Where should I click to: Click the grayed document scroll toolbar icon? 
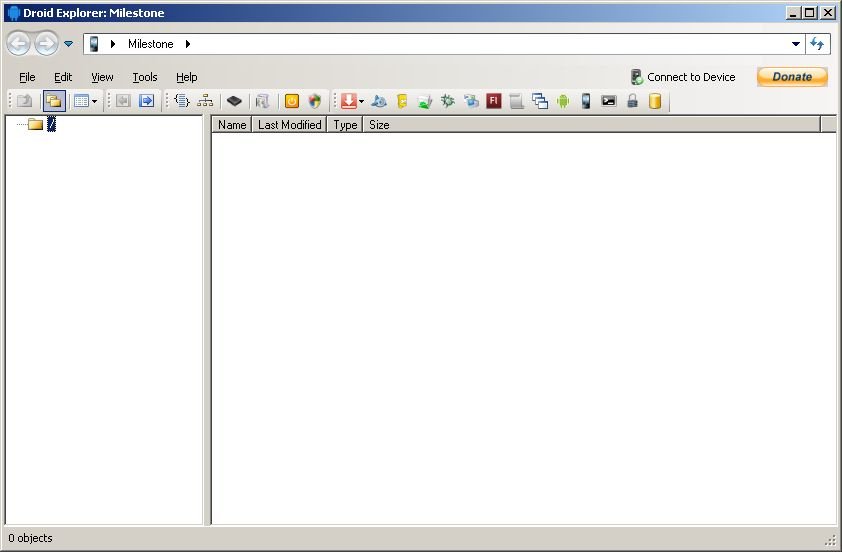[263, 101]
